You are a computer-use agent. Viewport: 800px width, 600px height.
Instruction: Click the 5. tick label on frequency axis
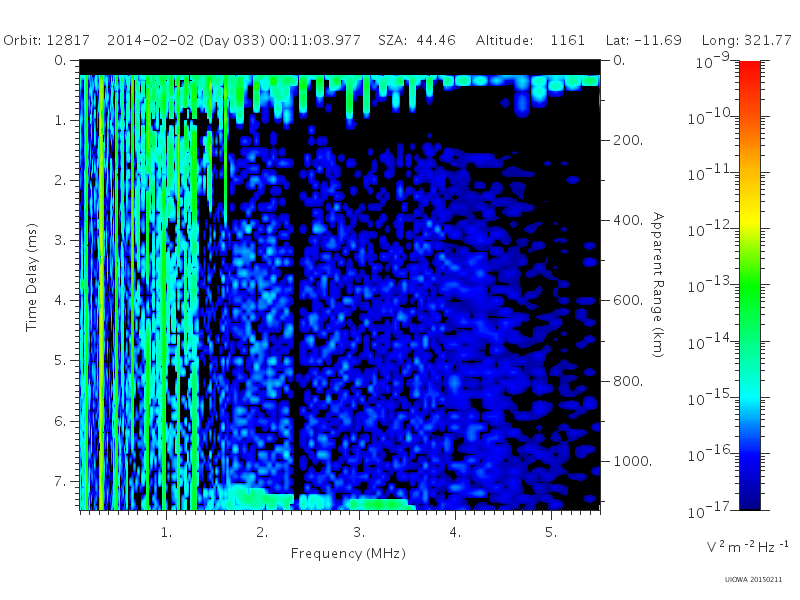tap(551, 532)
